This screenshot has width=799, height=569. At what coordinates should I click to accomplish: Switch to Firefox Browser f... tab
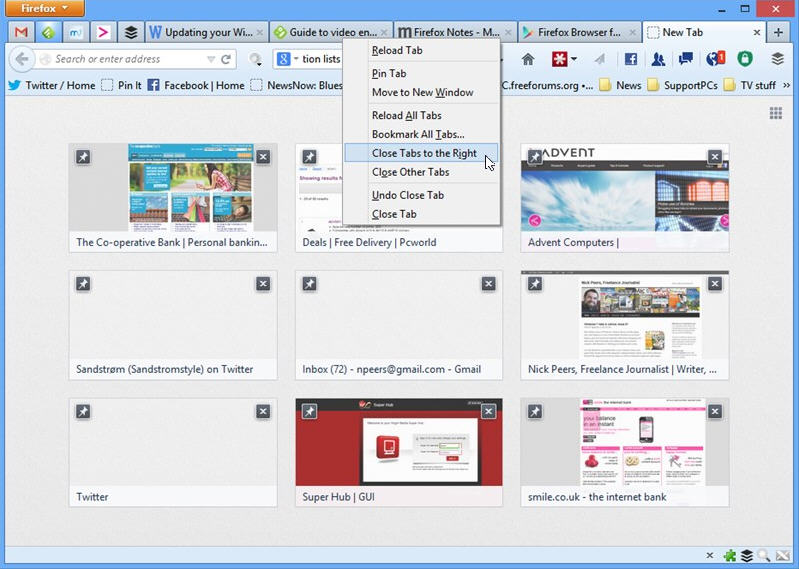pos(580,33)
